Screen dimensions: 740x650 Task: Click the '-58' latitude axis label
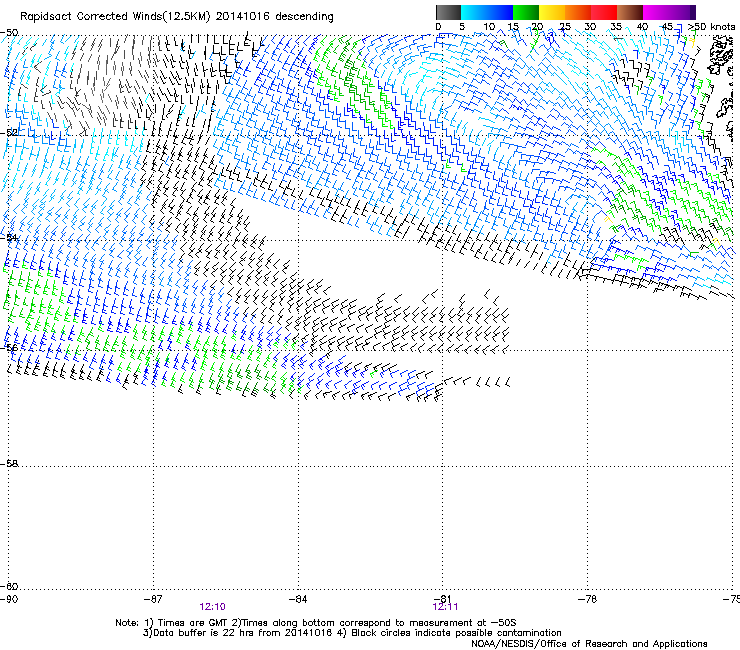(x=9, y=464)
